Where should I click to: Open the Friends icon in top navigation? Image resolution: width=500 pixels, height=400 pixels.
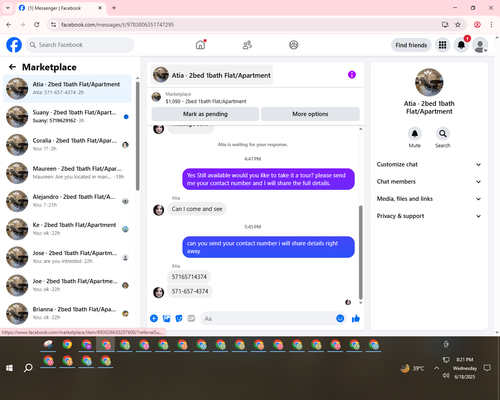247,45
